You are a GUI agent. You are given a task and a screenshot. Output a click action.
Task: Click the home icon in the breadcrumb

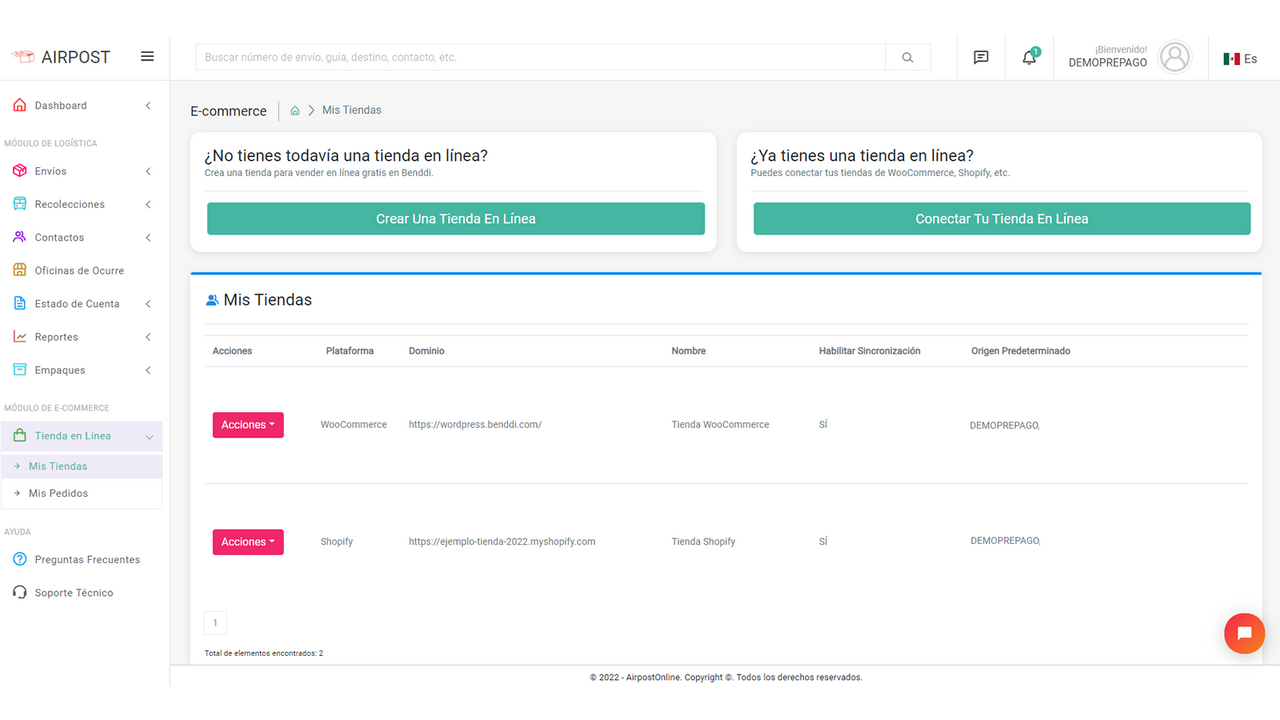(295, 109)
